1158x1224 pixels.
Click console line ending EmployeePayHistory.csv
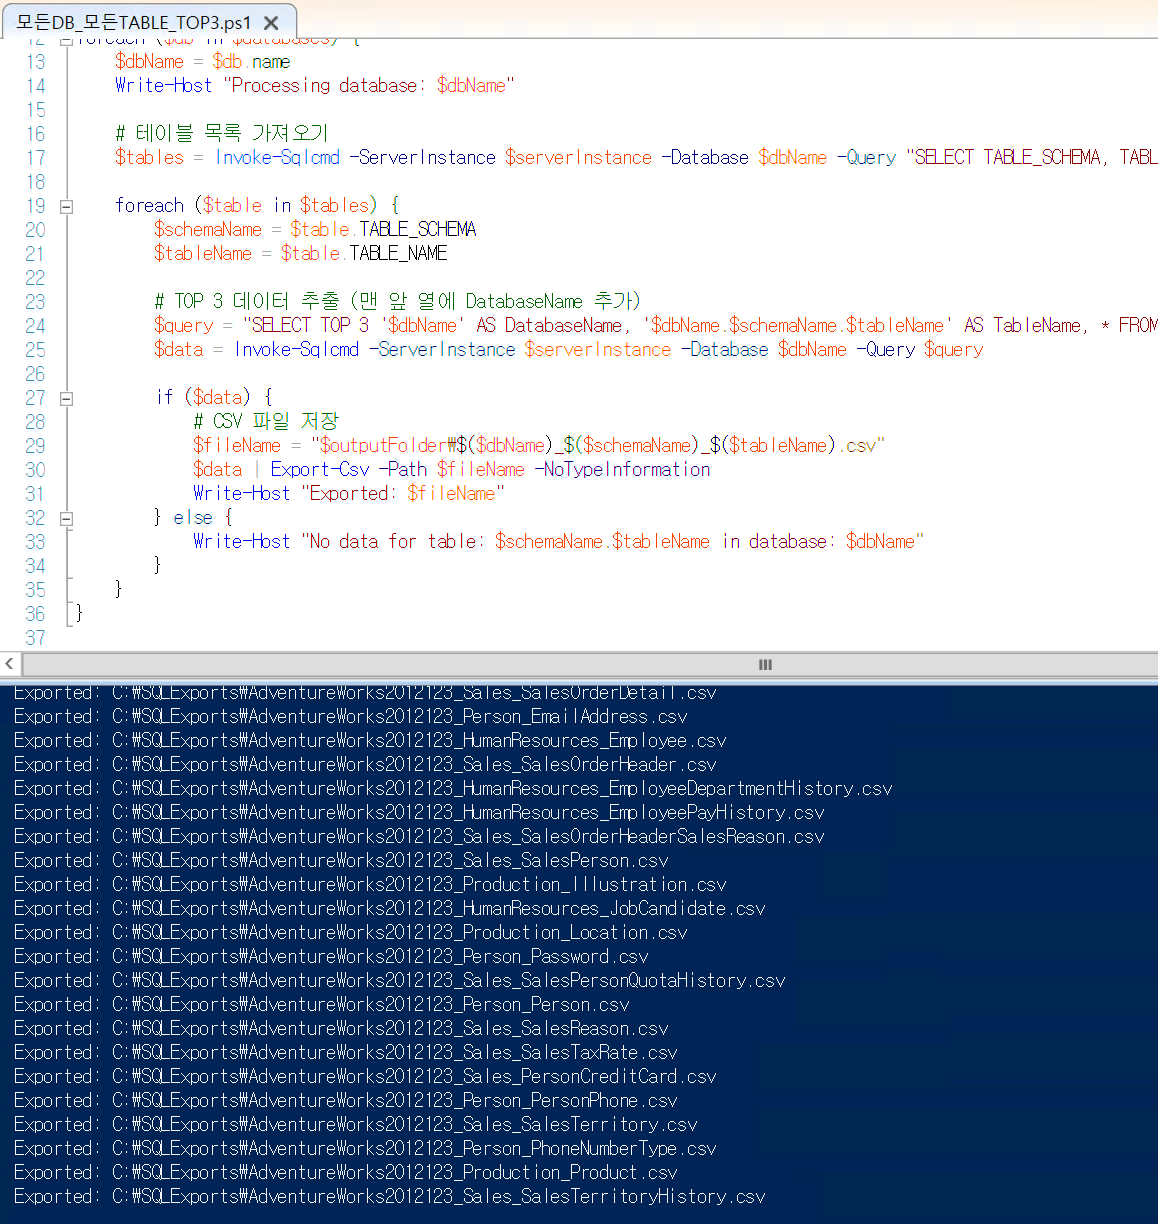pyautogui.click(x=419, y=812)
